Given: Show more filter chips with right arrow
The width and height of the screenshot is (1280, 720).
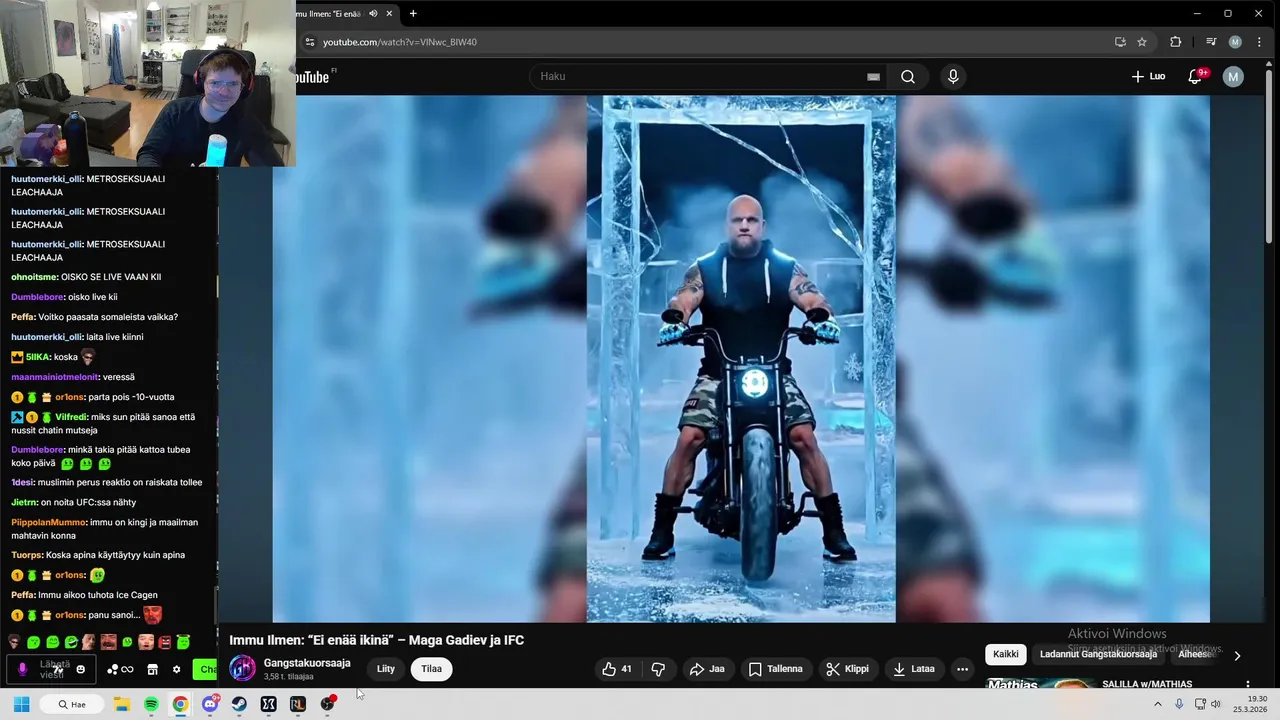Looking at the screenshot, I should 1237,656.
